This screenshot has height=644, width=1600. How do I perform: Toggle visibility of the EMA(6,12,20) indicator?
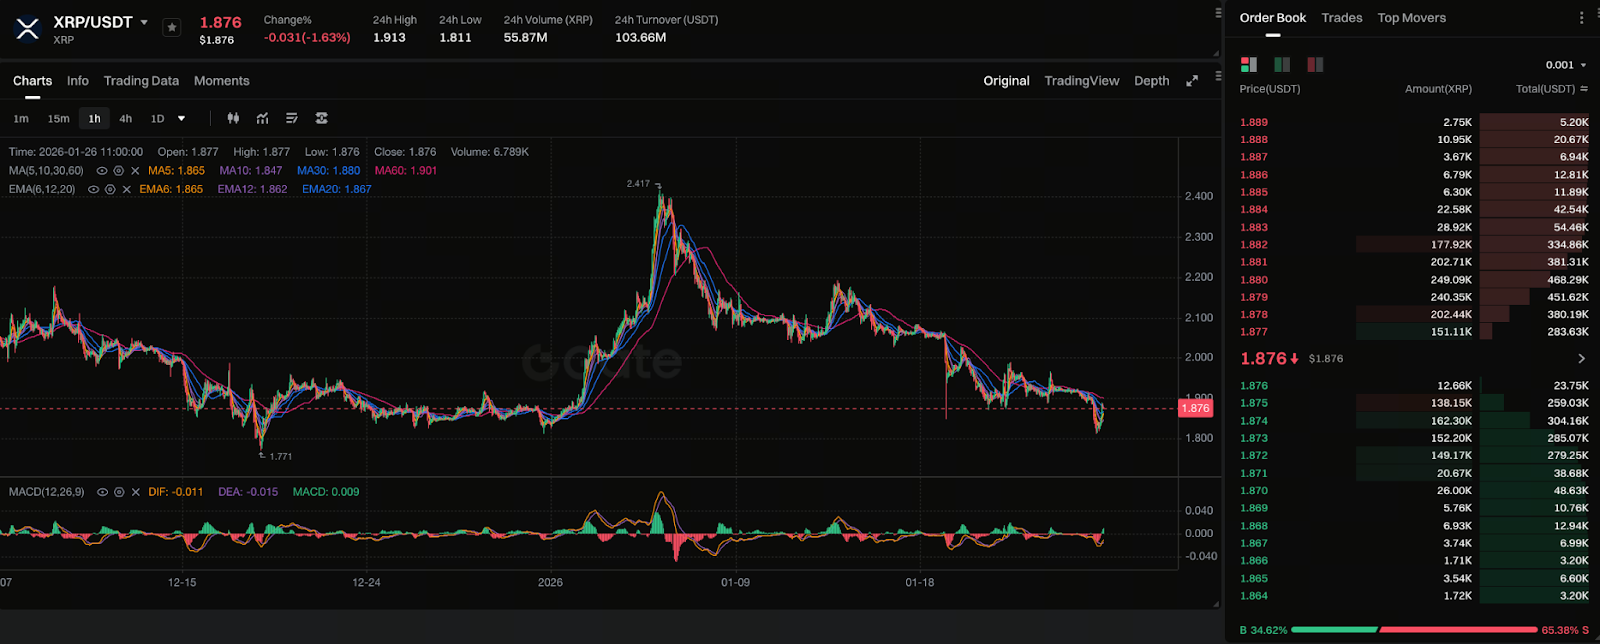(x=93, y=189)
